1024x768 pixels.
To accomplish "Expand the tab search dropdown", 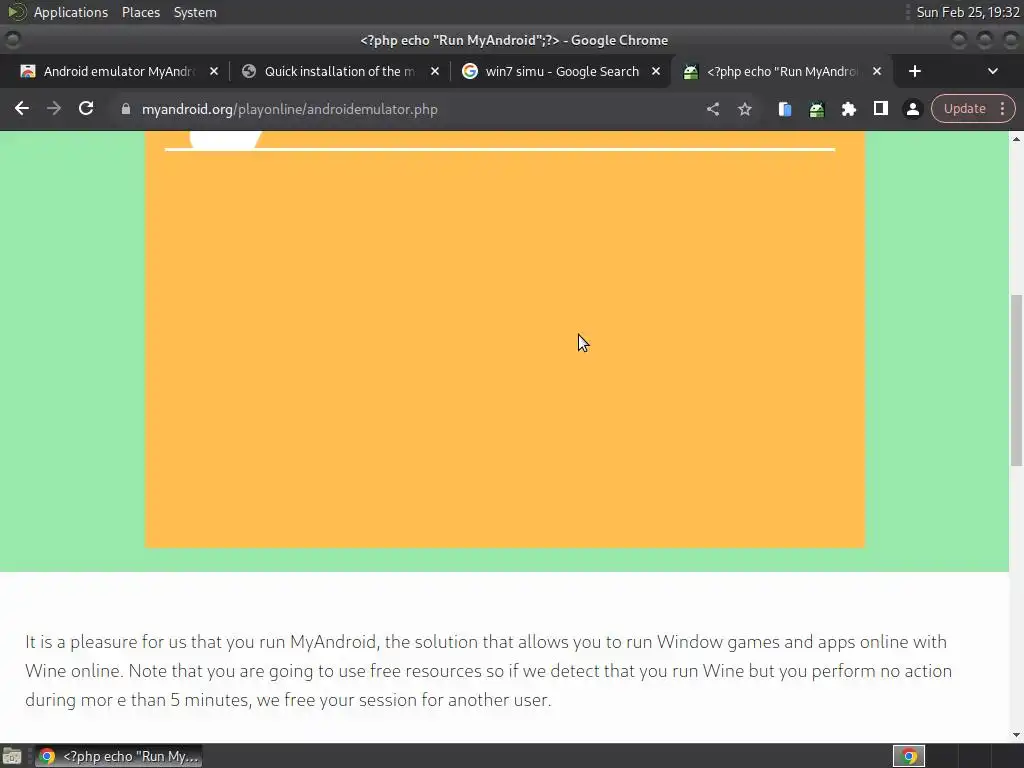I will pyautogui.click(x=993, y=71).
